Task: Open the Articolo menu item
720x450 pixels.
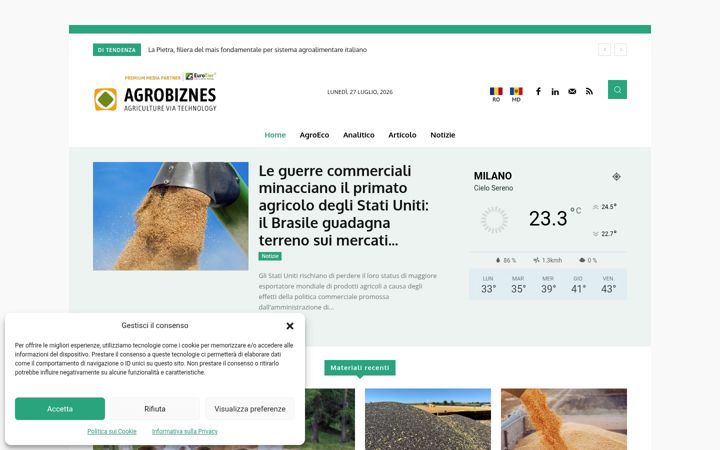Action: [402, 135]
